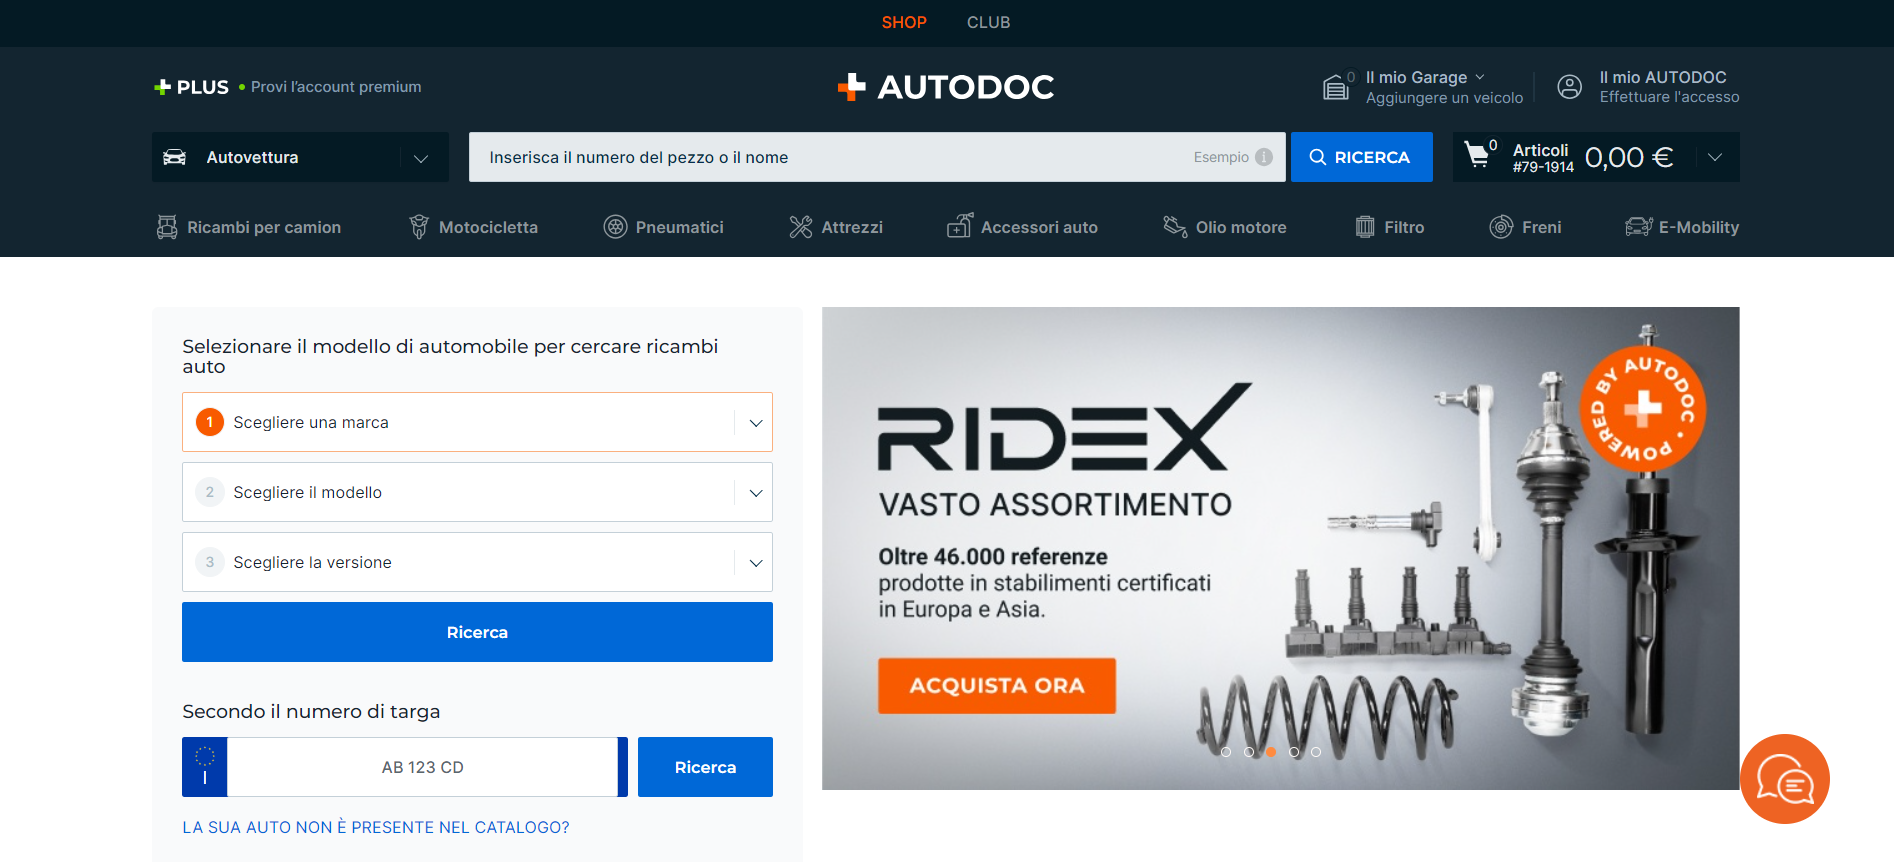Click the wide blue Ricerca vehicle button
The height and width of the screenshot is (862, 1894).
(477, 632)
